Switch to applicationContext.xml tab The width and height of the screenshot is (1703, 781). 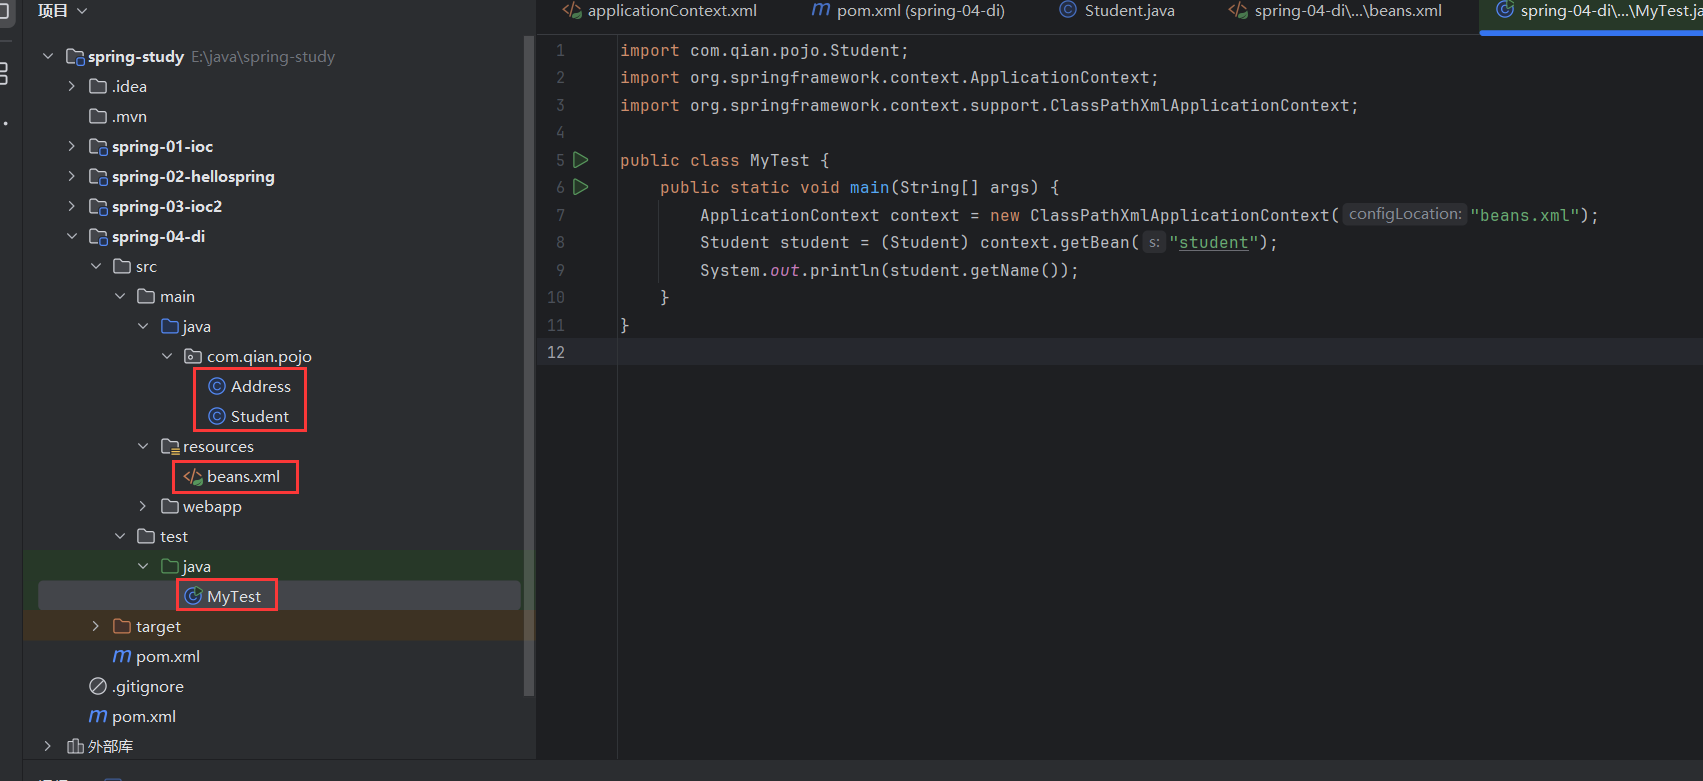tap(660, 11)
